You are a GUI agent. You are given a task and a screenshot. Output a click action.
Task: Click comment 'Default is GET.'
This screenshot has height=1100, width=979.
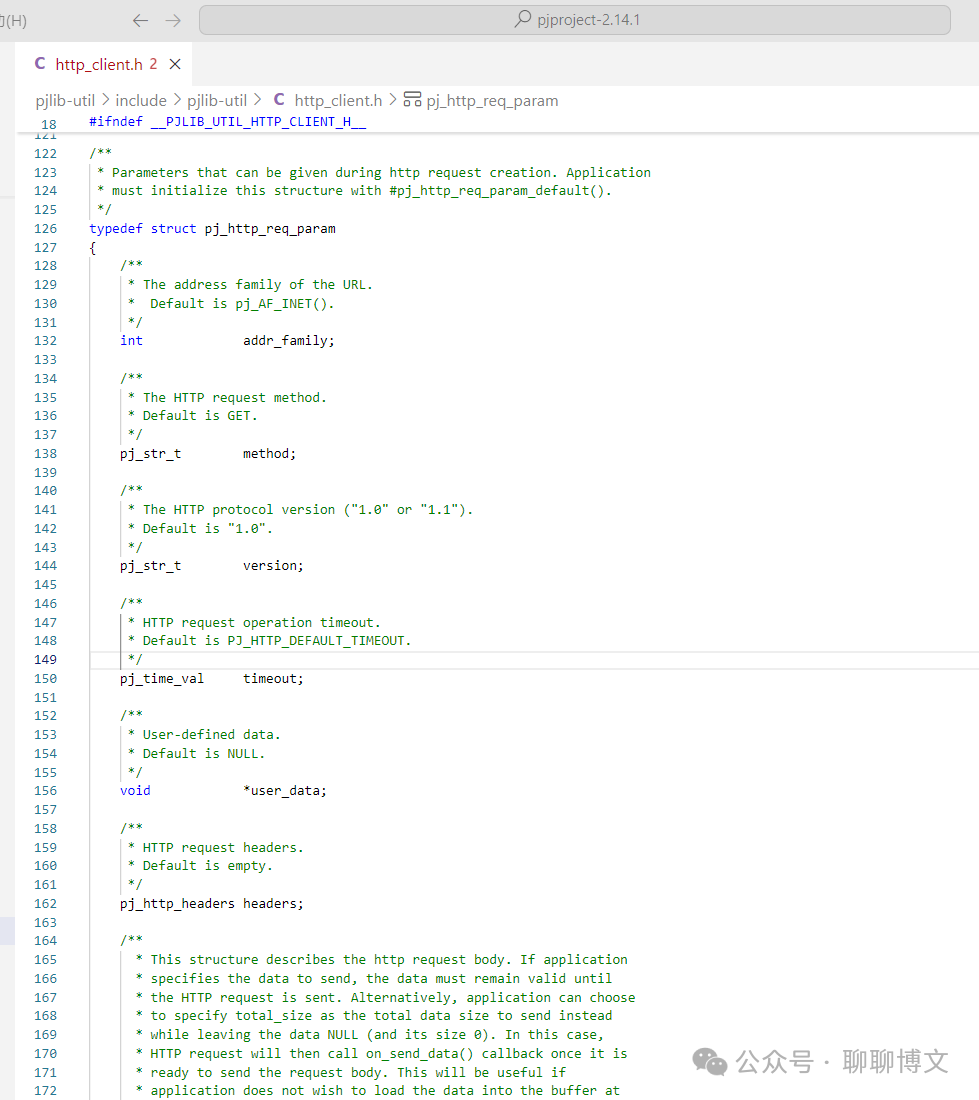click(x=200, y=416)
